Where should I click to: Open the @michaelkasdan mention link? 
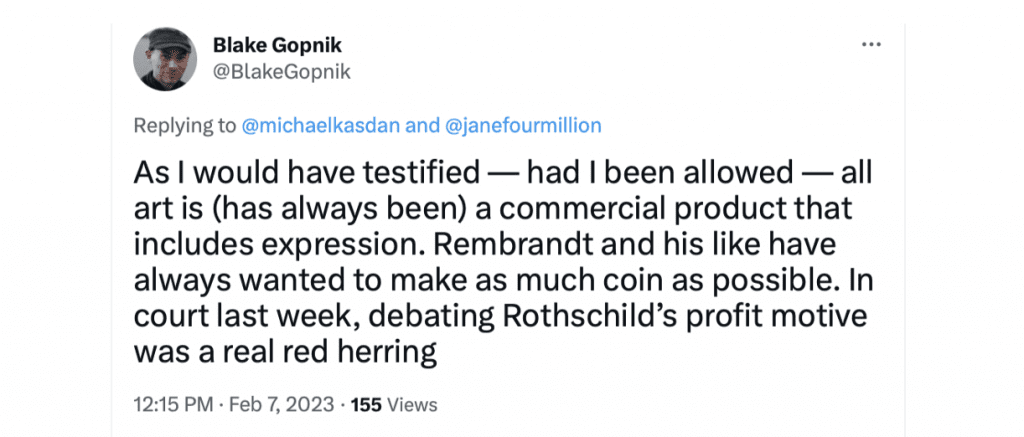(x=321, y=125)
